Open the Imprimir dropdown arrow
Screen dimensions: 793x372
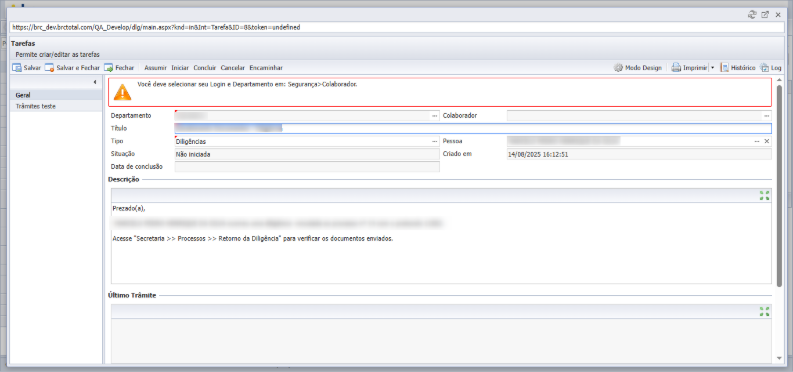[712, 68]
